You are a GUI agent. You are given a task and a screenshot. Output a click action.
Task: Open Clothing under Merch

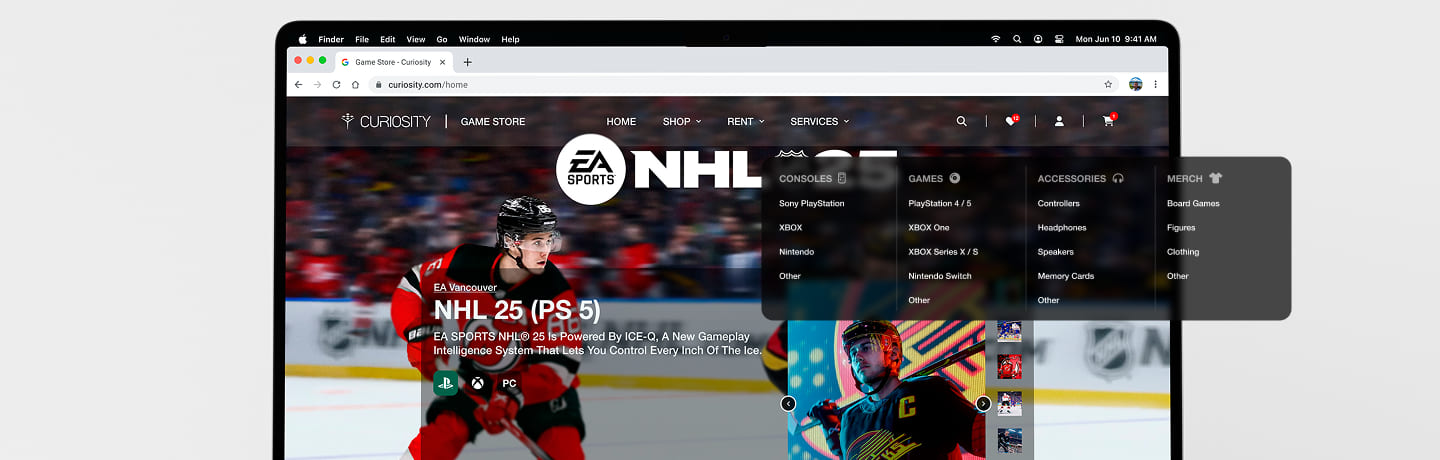click(x=1182, y=251)
